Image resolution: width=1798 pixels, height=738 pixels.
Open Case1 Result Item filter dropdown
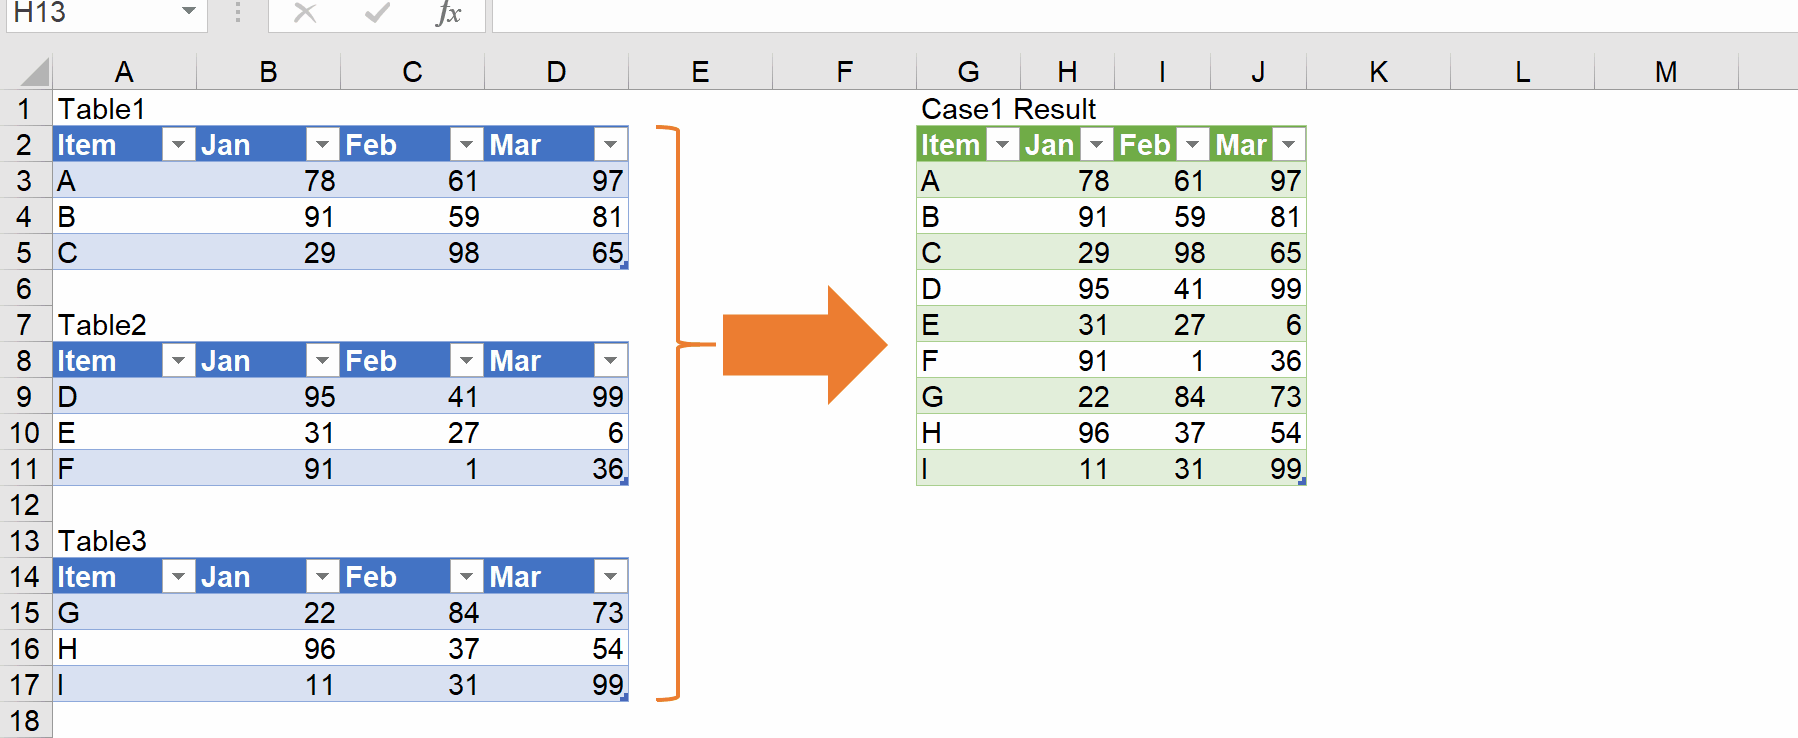click(1002, 145)
